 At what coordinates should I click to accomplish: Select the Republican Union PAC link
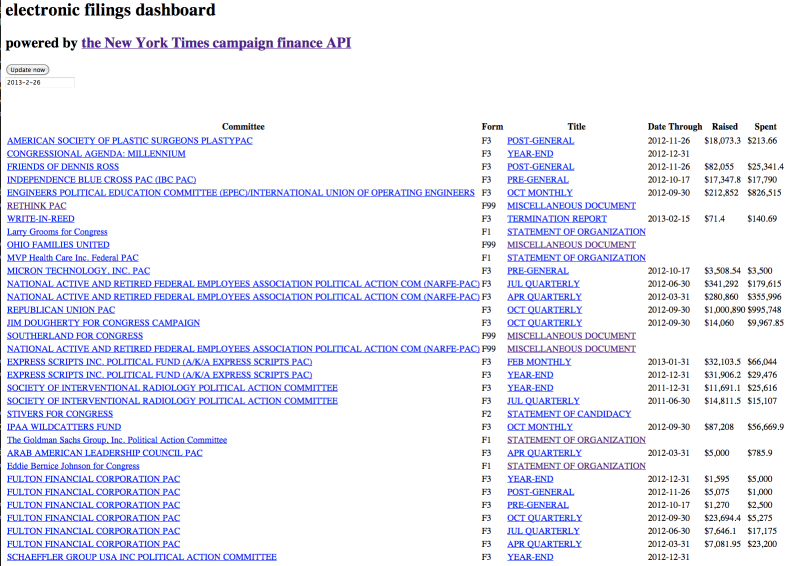(x=61, y=310)
